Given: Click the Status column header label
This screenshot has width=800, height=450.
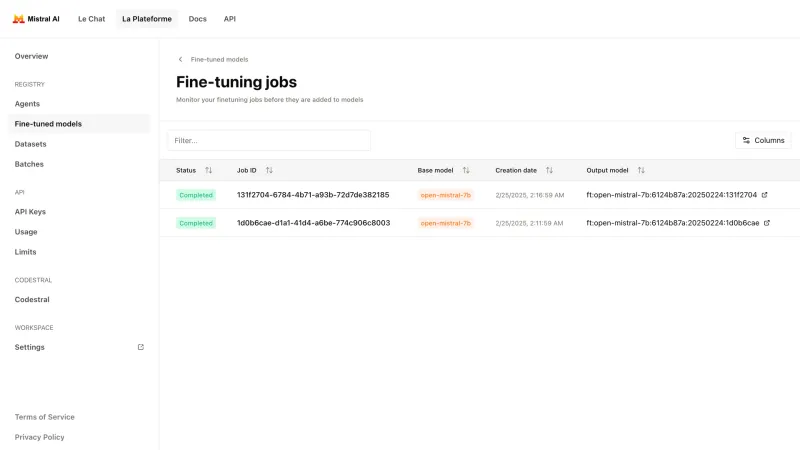Looking at the screenshot, I should [x=186, y=170].
